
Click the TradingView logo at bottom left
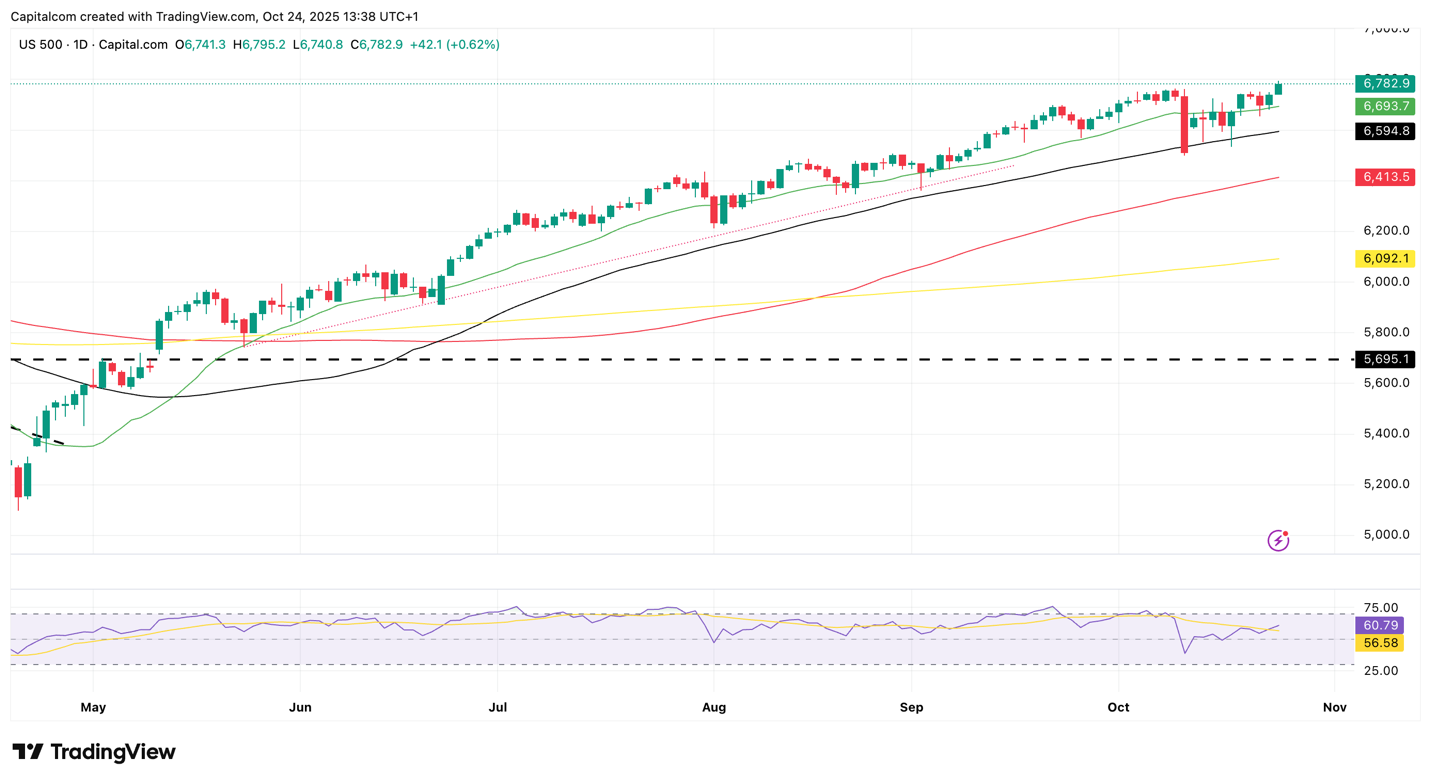(x=94, y=752)
